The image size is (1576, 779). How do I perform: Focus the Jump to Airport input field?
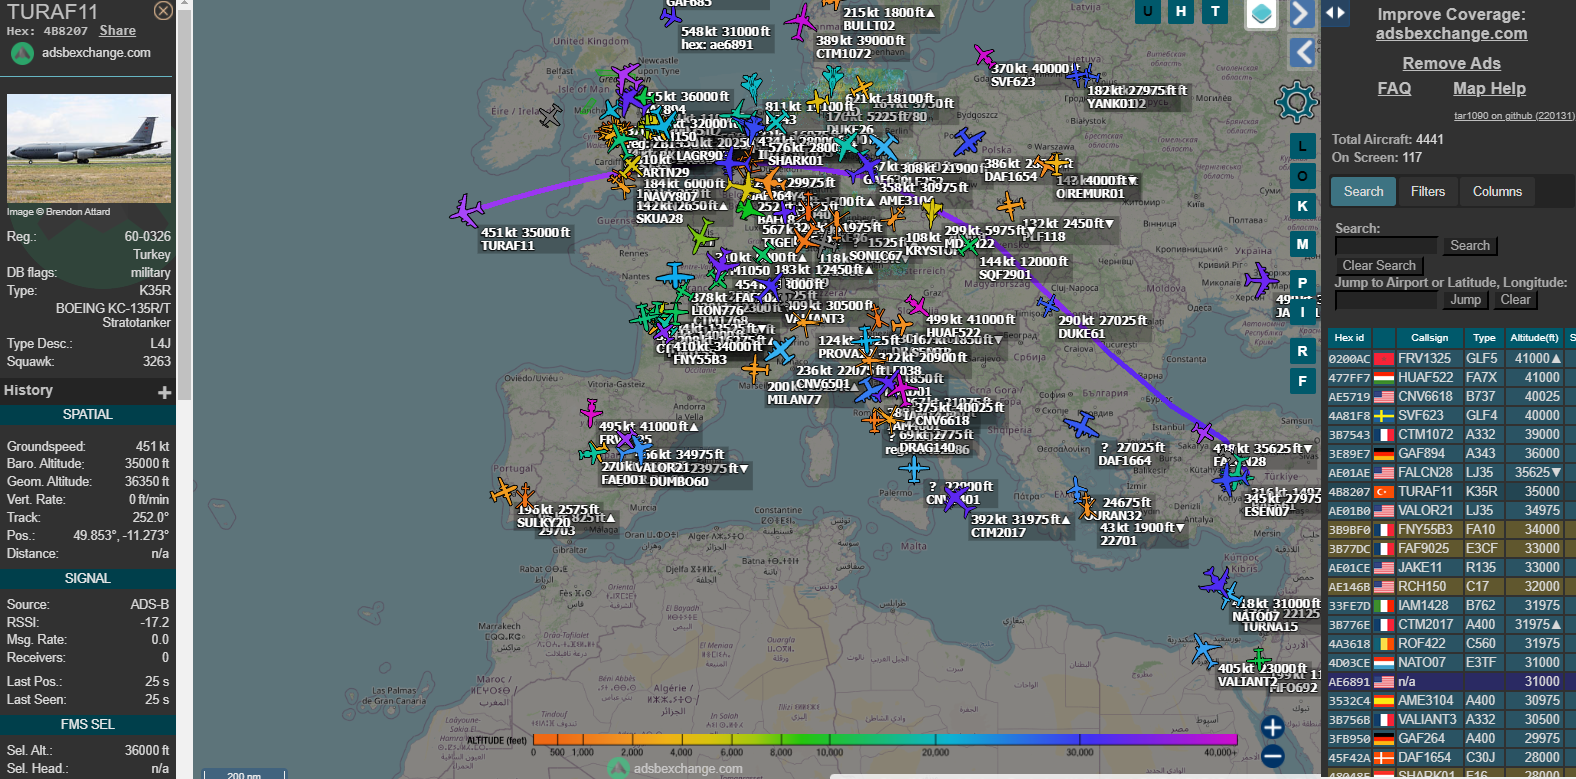coord(1386,300)
